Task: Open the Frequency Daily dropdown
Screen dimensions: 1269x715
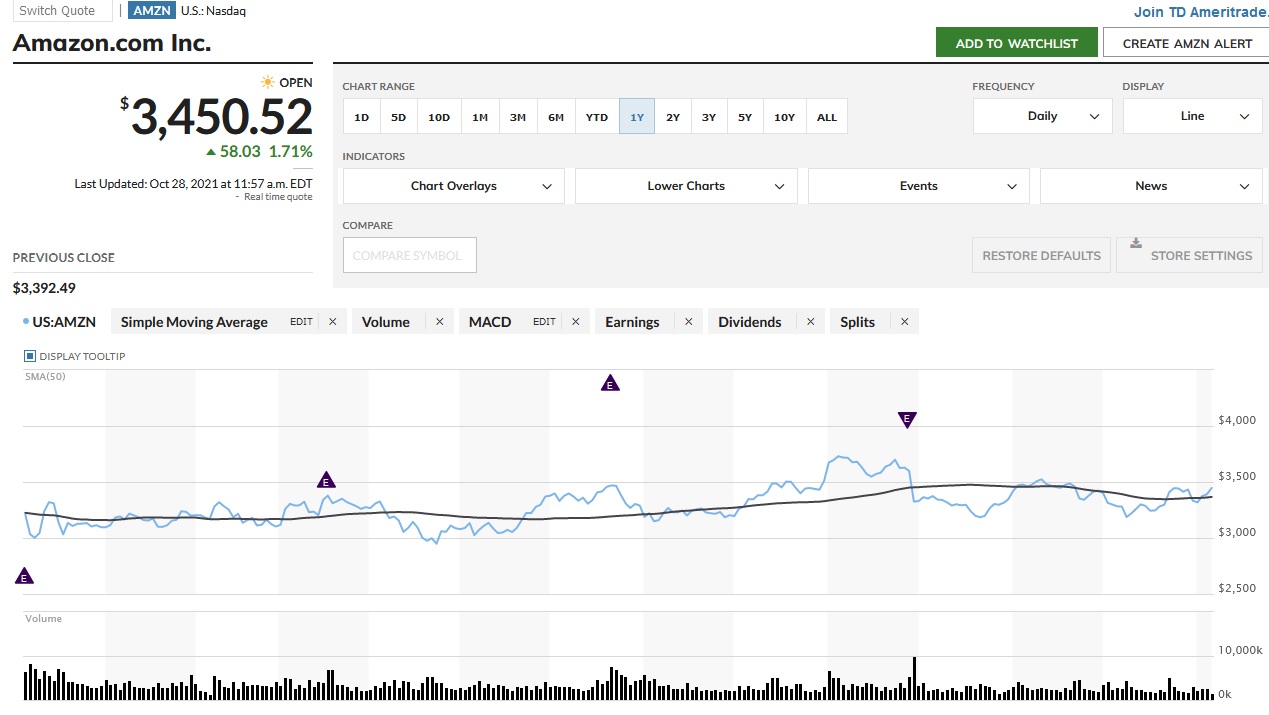Action: (1042, 116)
